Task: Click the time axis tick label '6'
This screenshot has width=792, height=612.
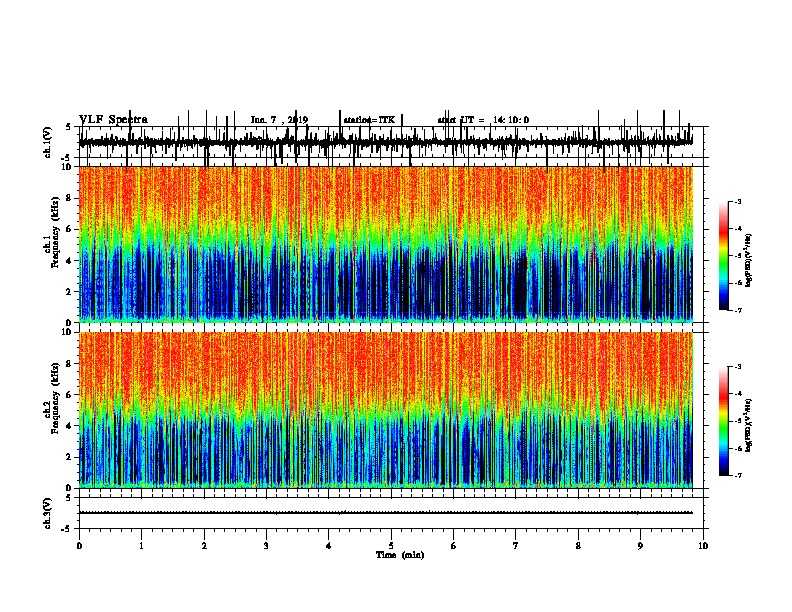Action: click(x=453, y=546)
